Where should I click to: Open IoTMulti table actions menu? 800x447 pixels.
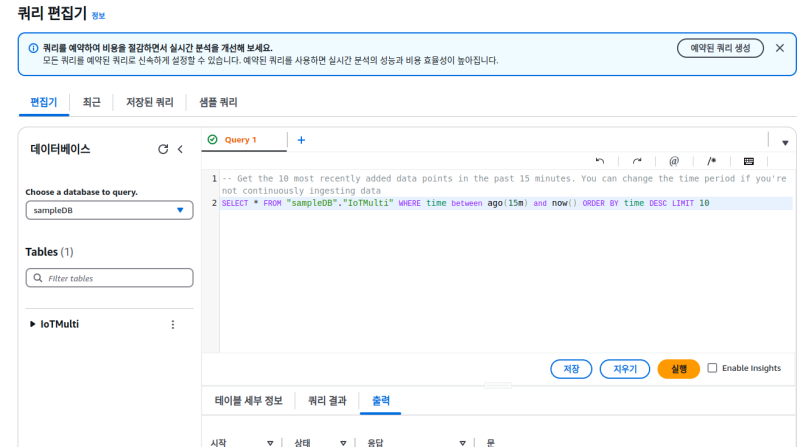pyautogui.click(x=173, y=325)
